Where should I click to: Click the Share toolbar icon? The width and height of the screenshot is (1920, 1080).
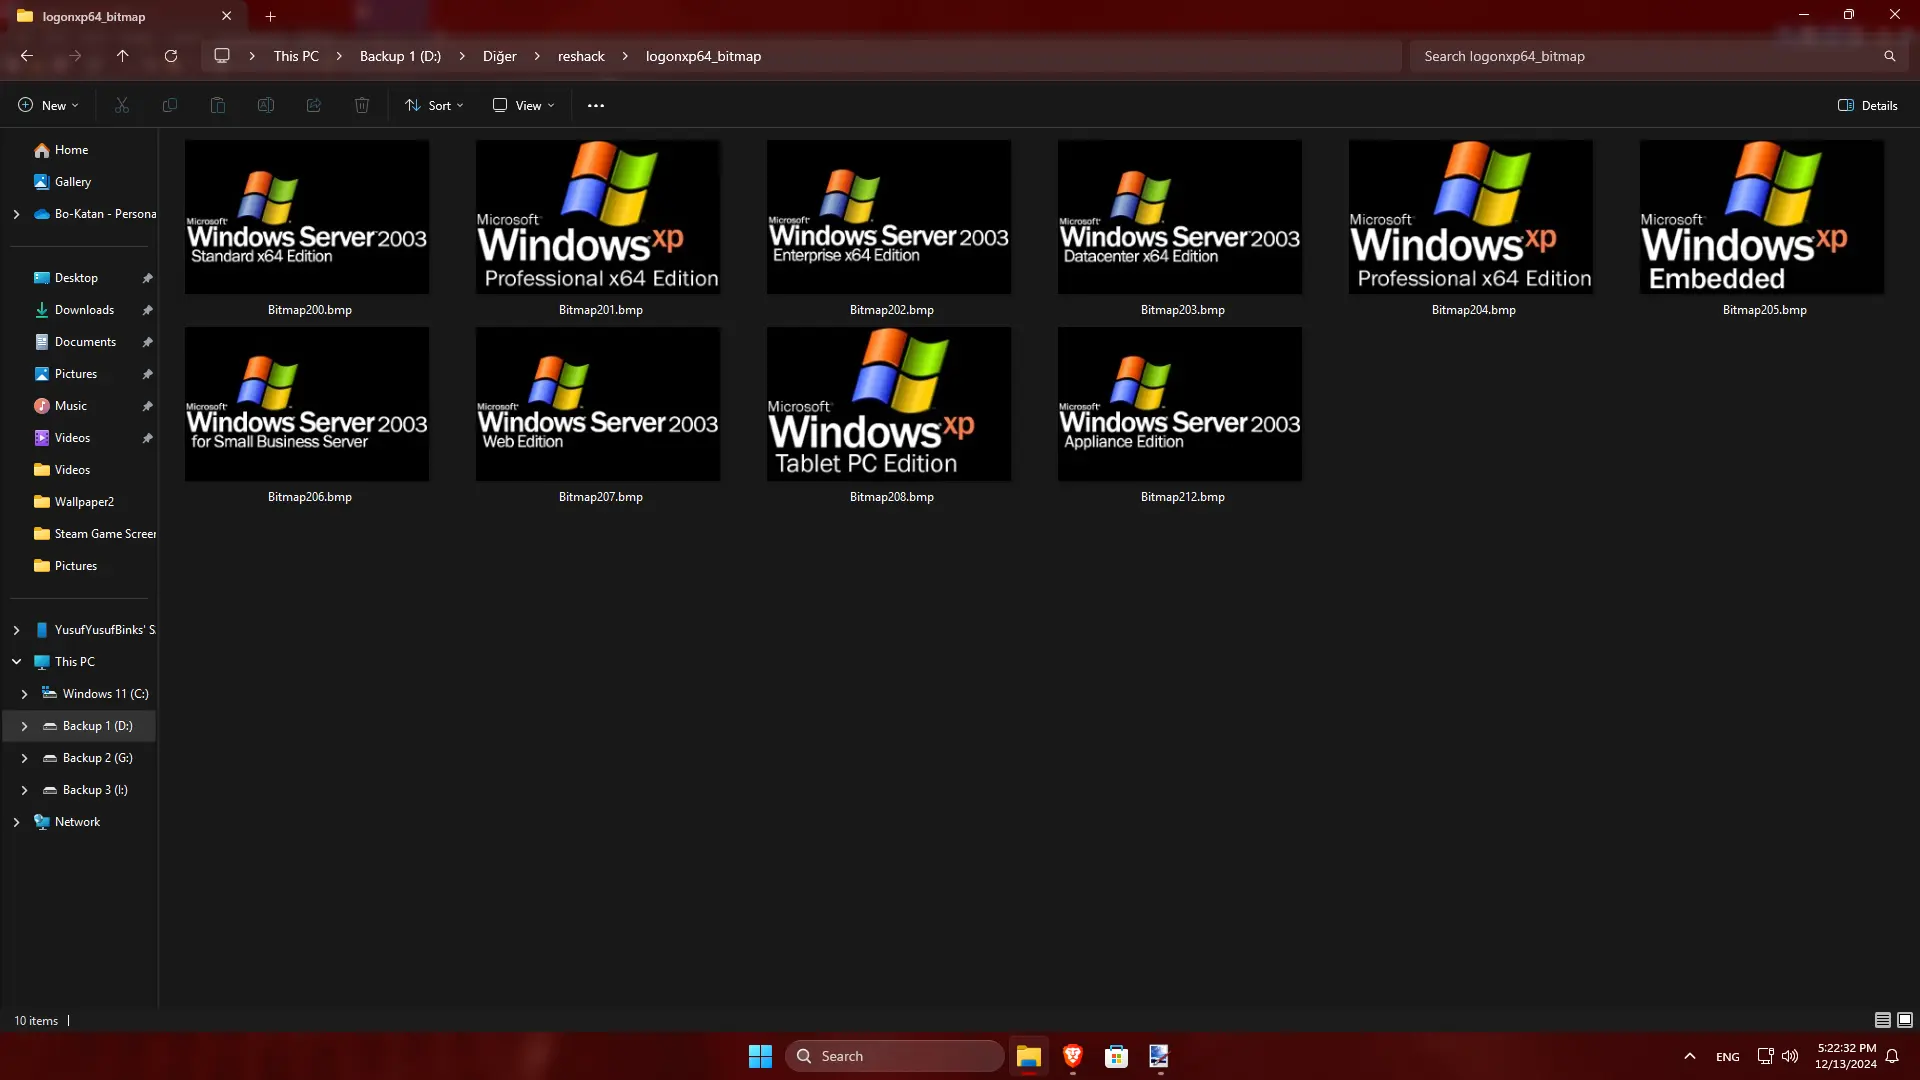coord(314,105)
